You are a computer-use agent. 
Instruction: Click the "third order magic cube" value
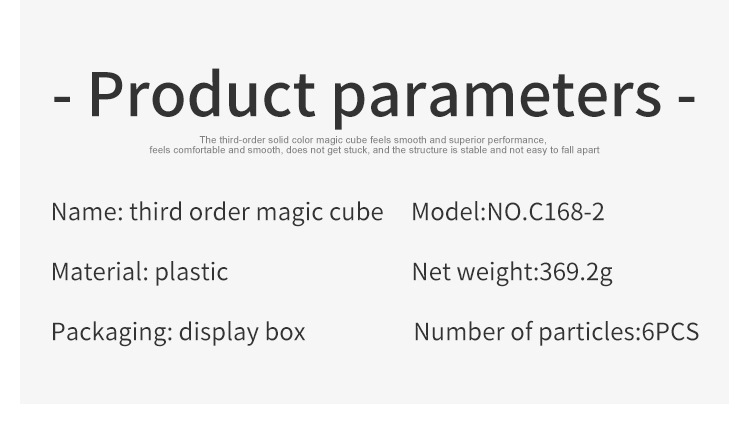pyautogui.click(x=256, y=212)
